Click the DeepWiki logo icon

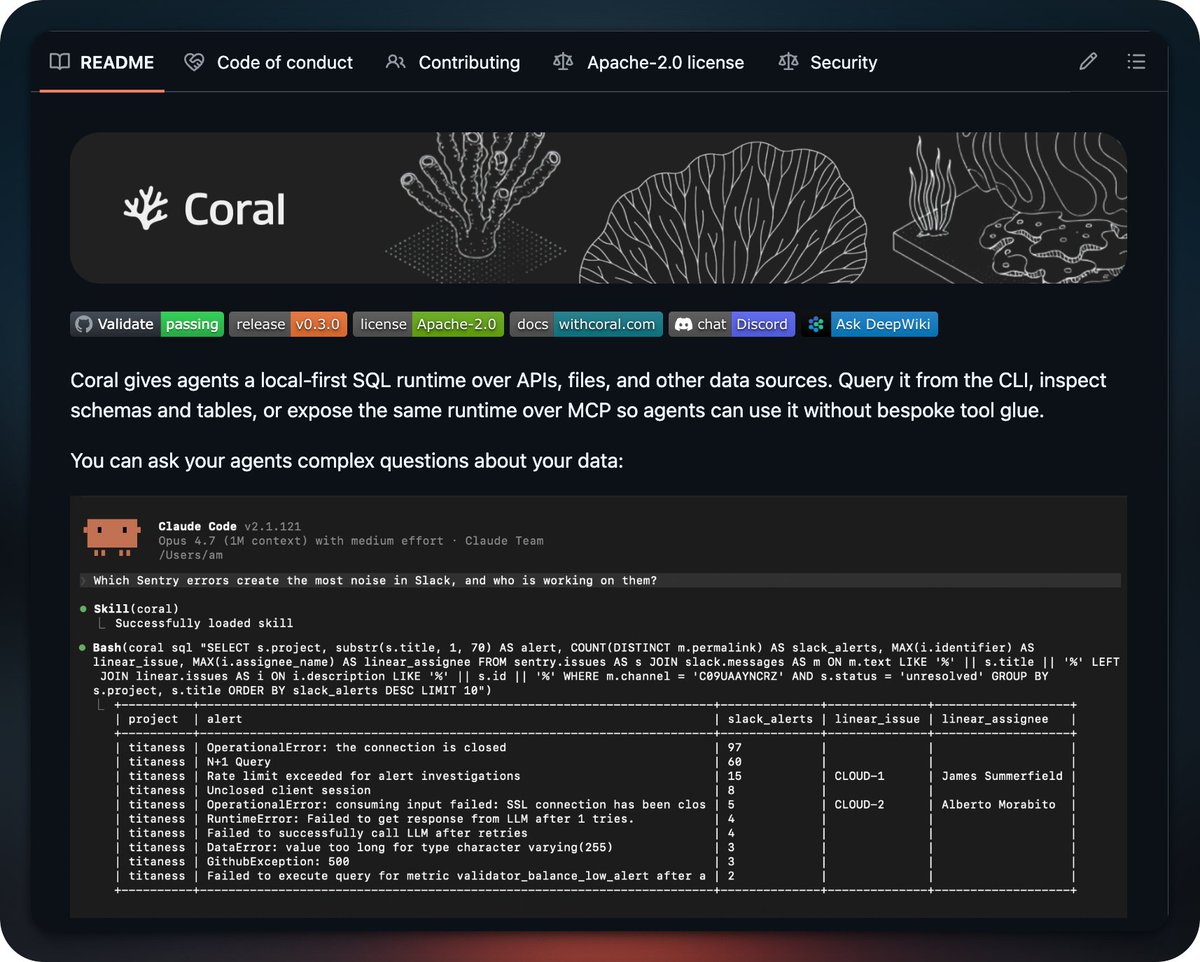(x=816, y=324)
